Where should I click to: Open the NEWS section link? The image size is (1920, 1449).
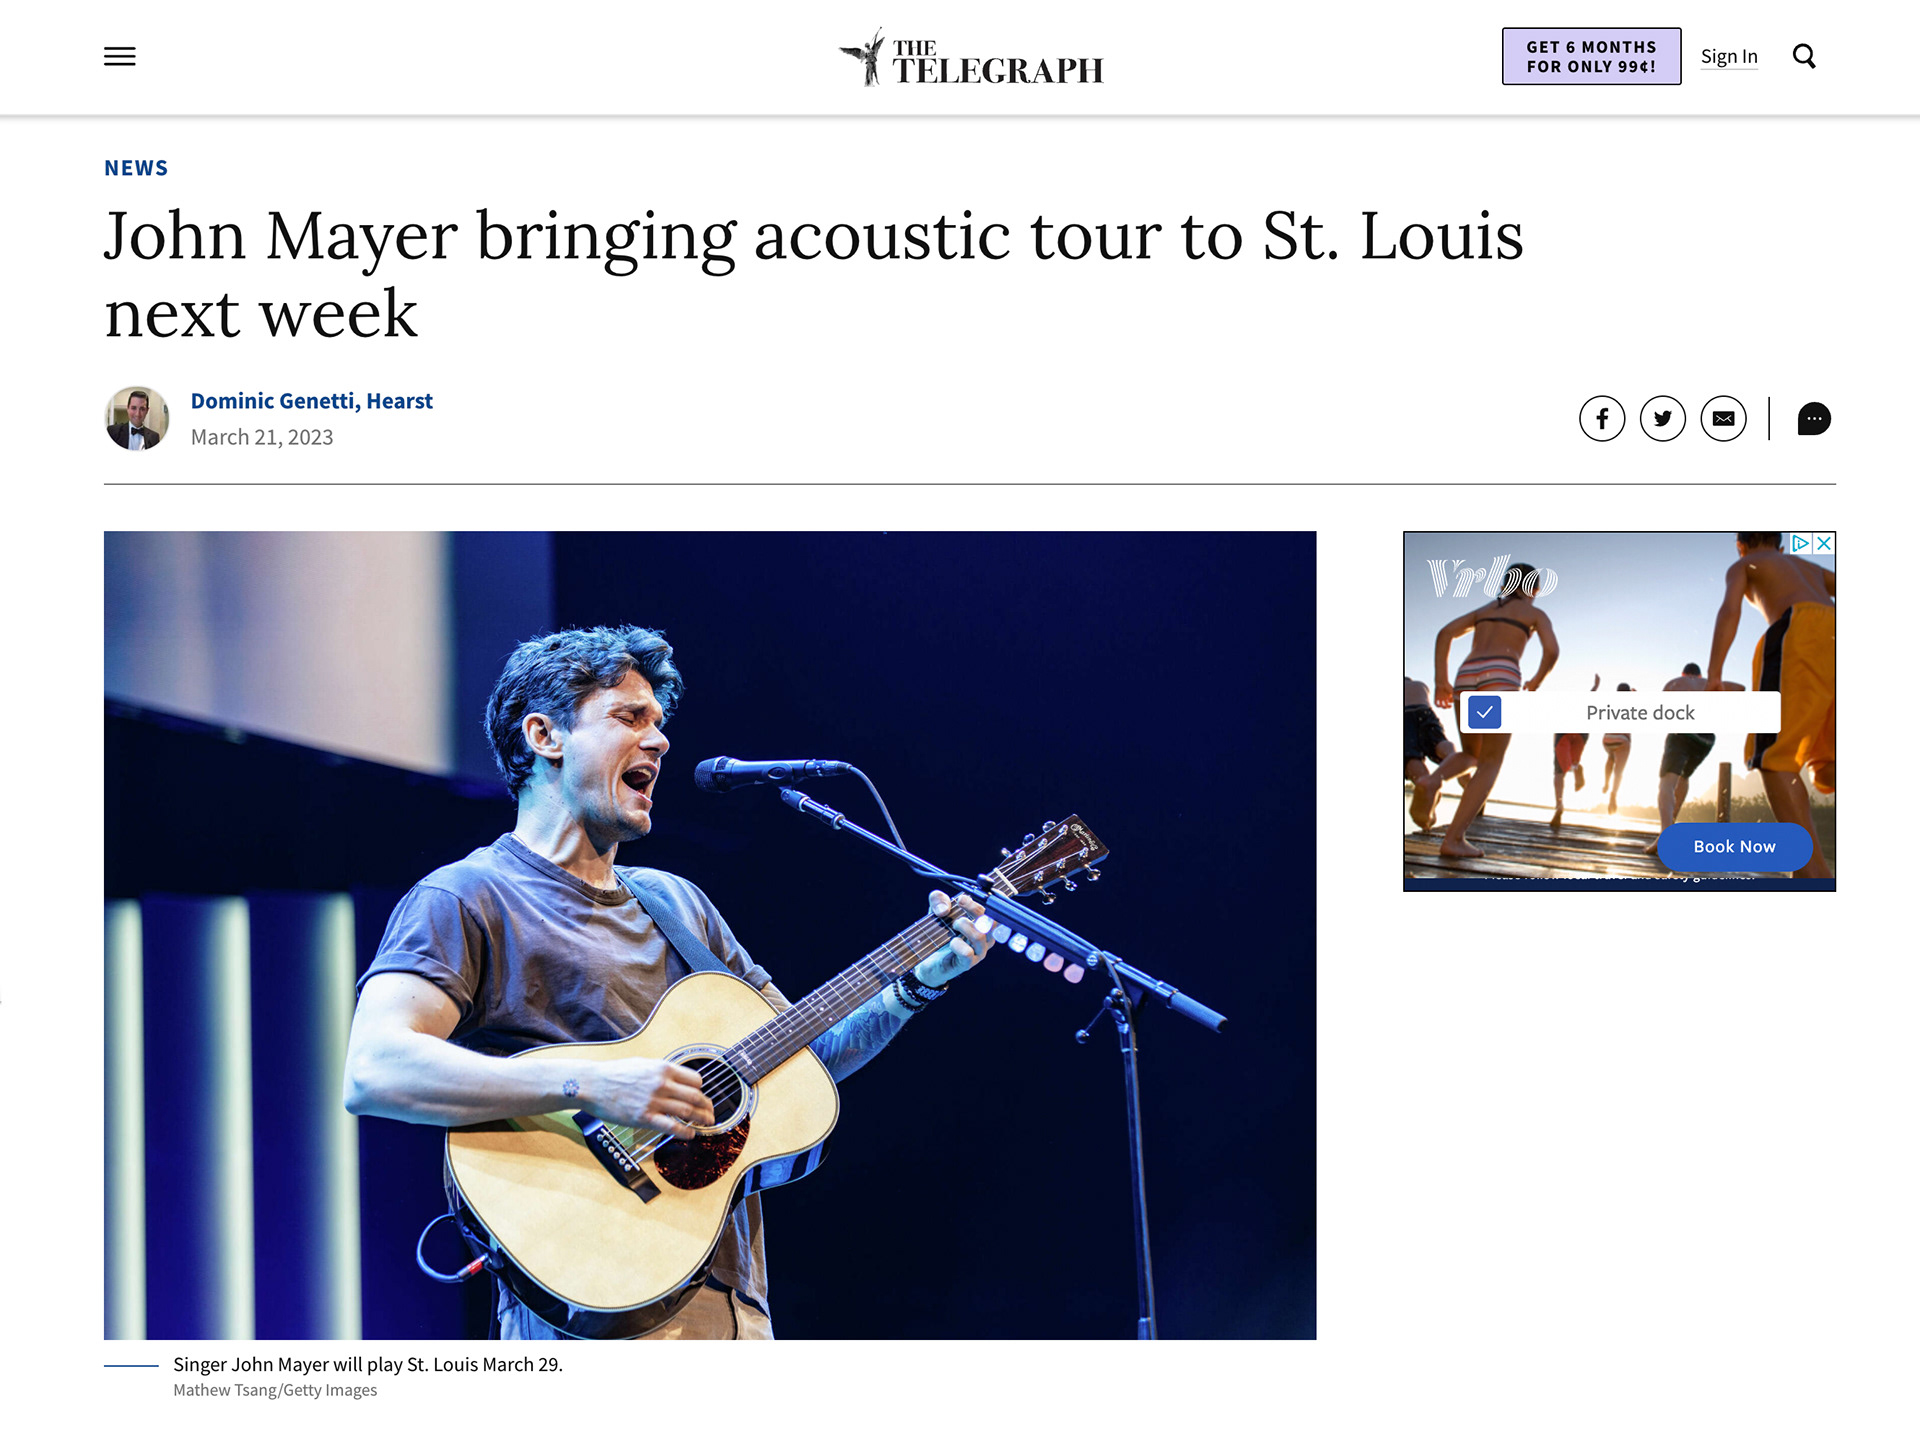point(136,168)
